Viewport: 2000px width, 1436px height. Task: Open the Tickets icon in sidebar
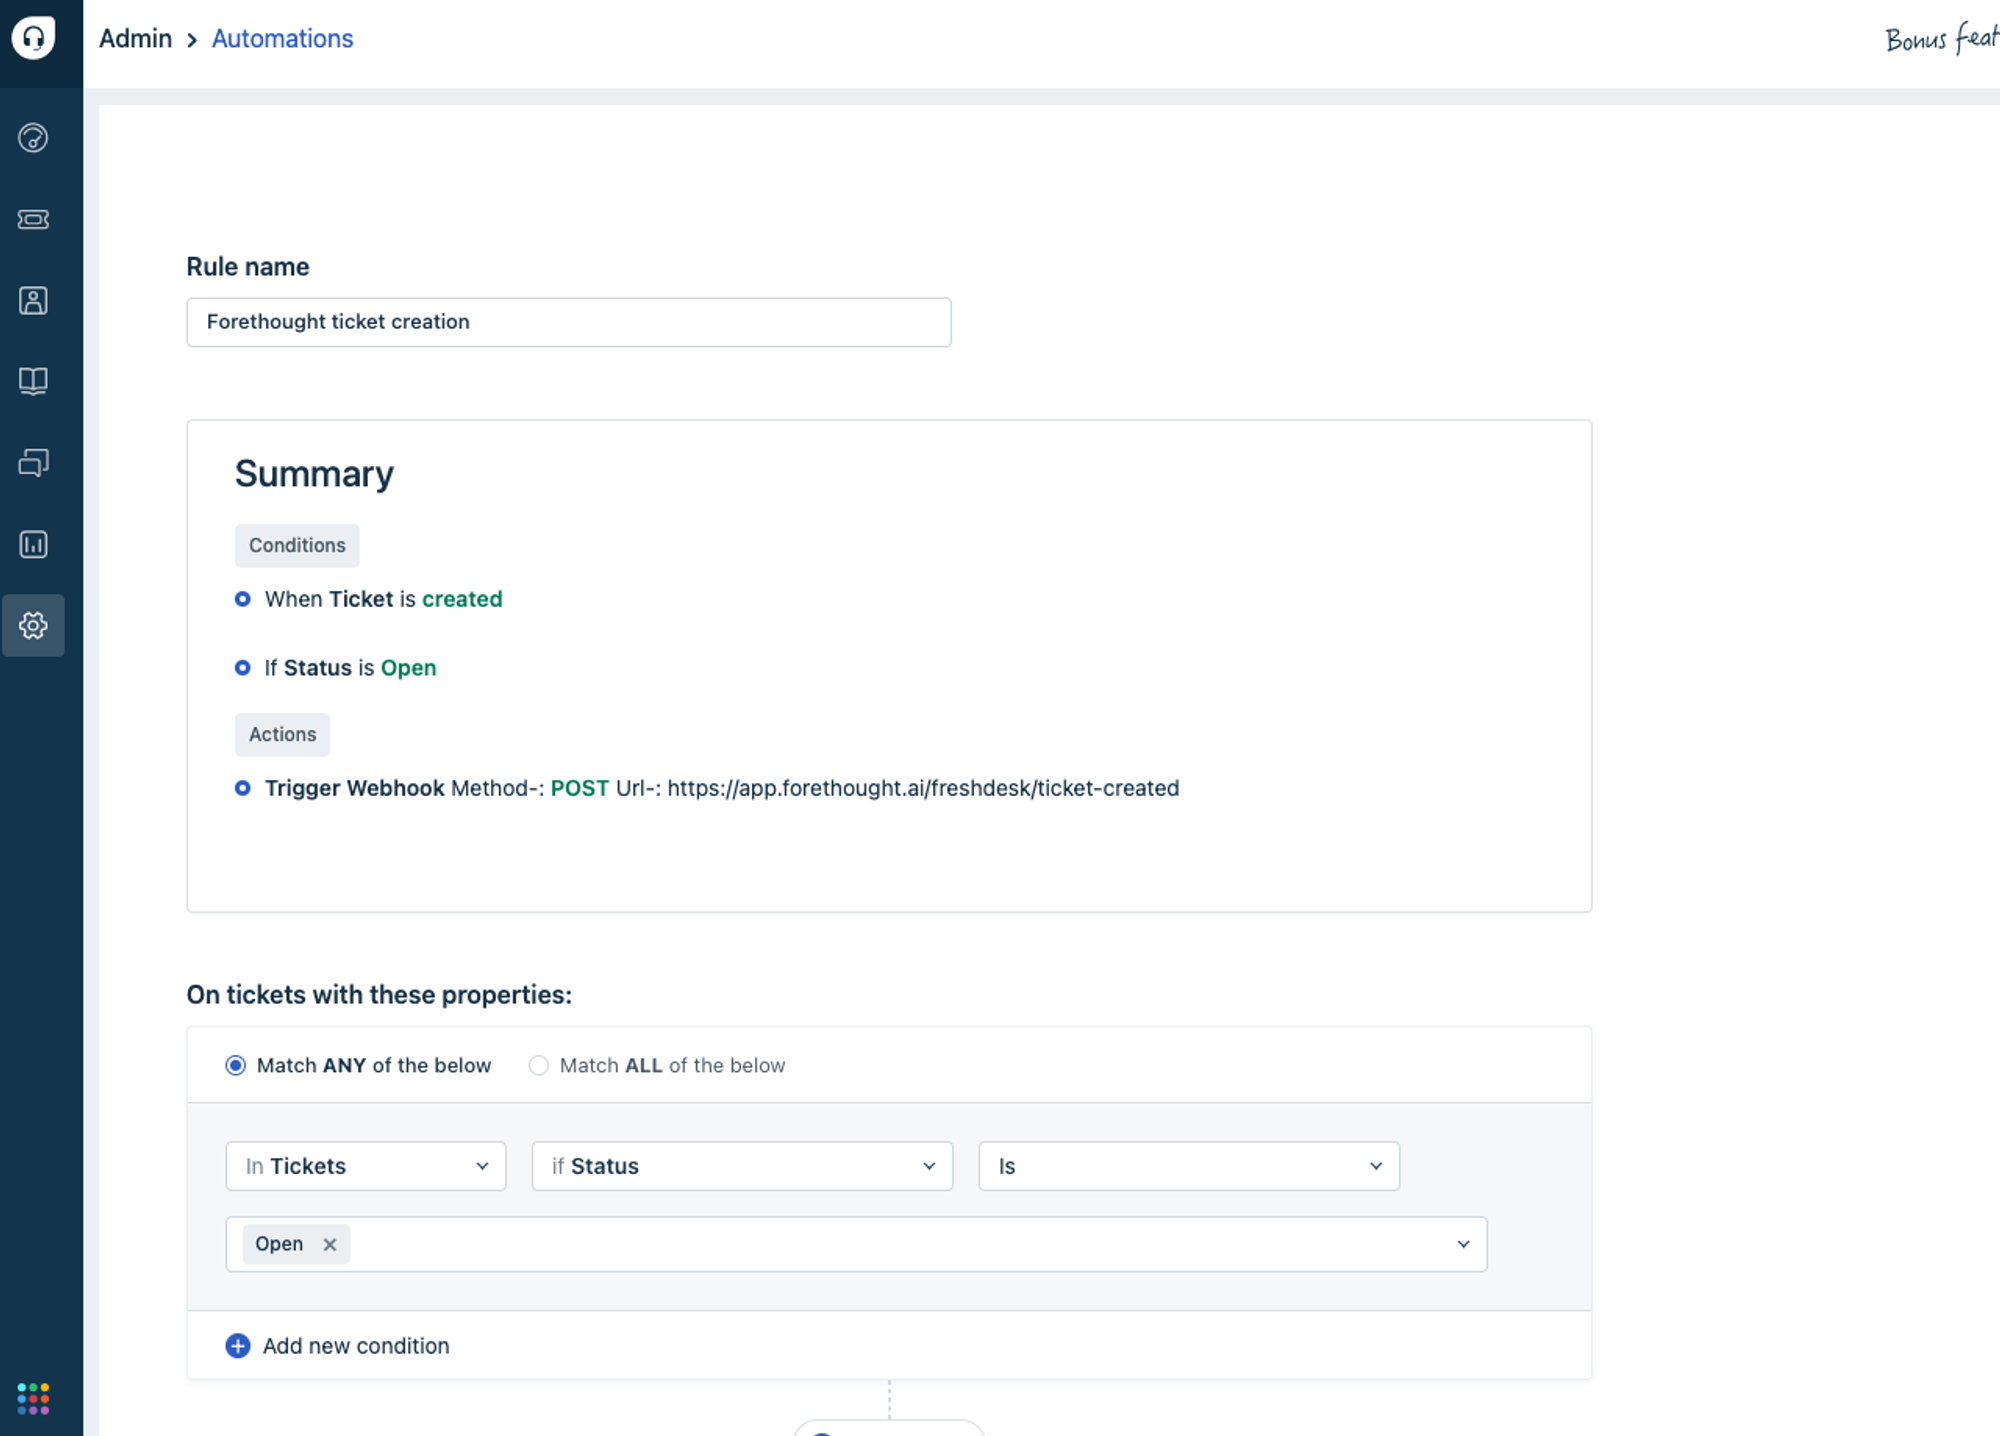[x=33, y=219]
